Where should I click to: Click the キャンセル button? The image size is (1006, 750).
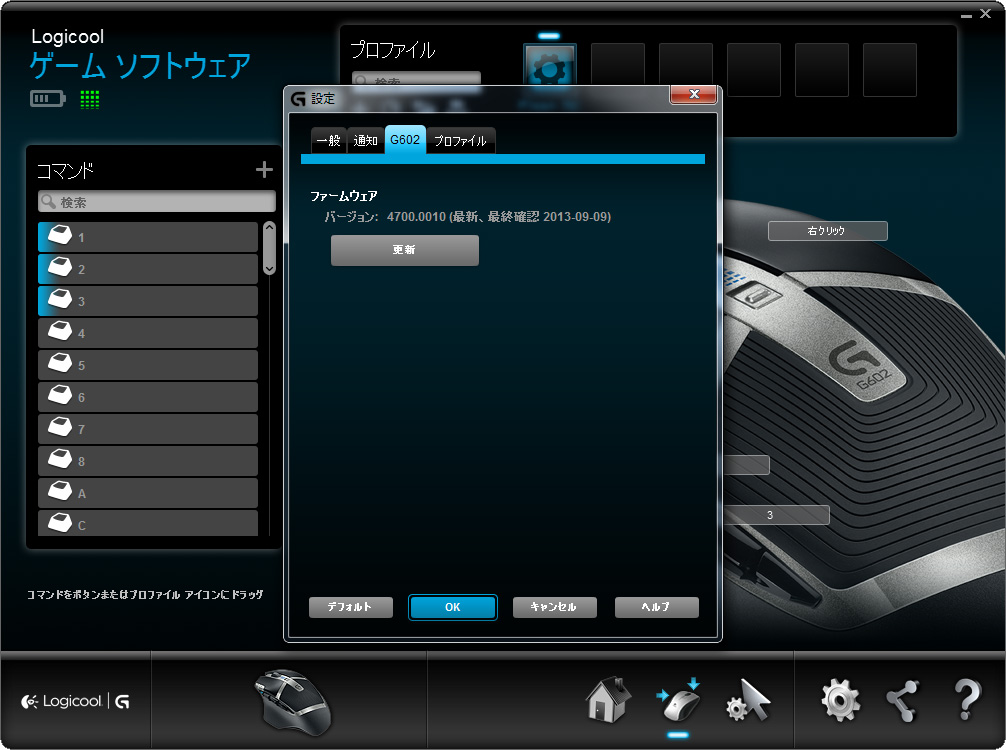point(555,607)
